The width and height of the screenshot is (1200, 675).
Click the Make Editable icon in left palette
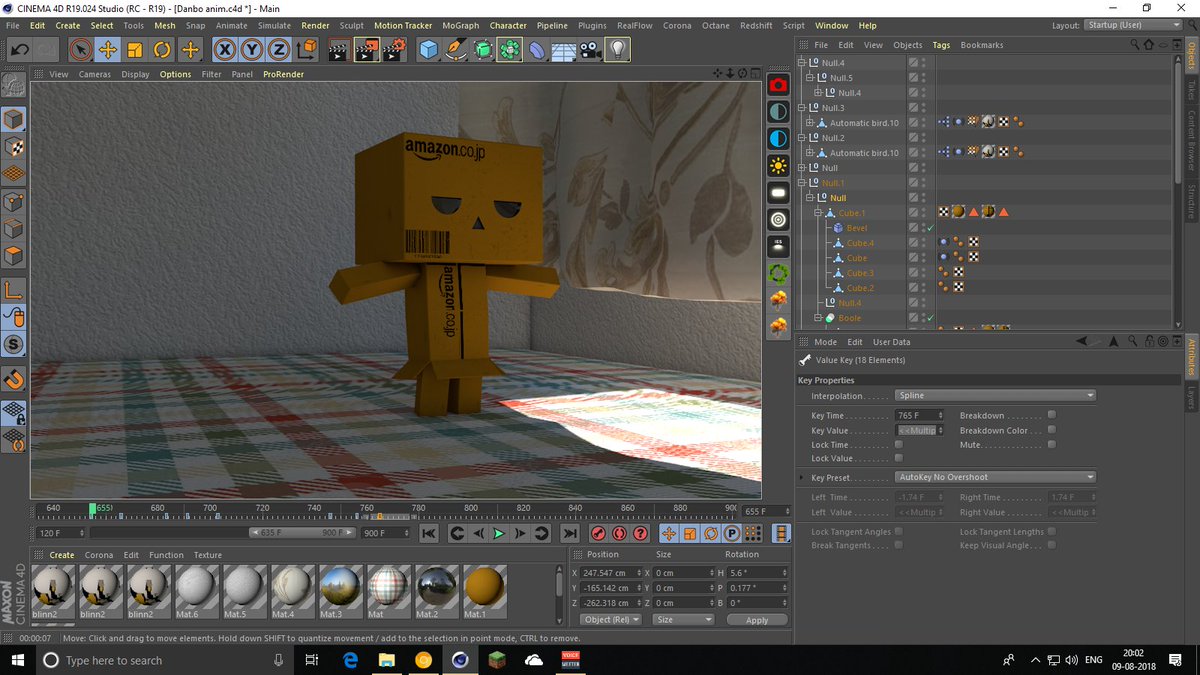click(14, 86)
